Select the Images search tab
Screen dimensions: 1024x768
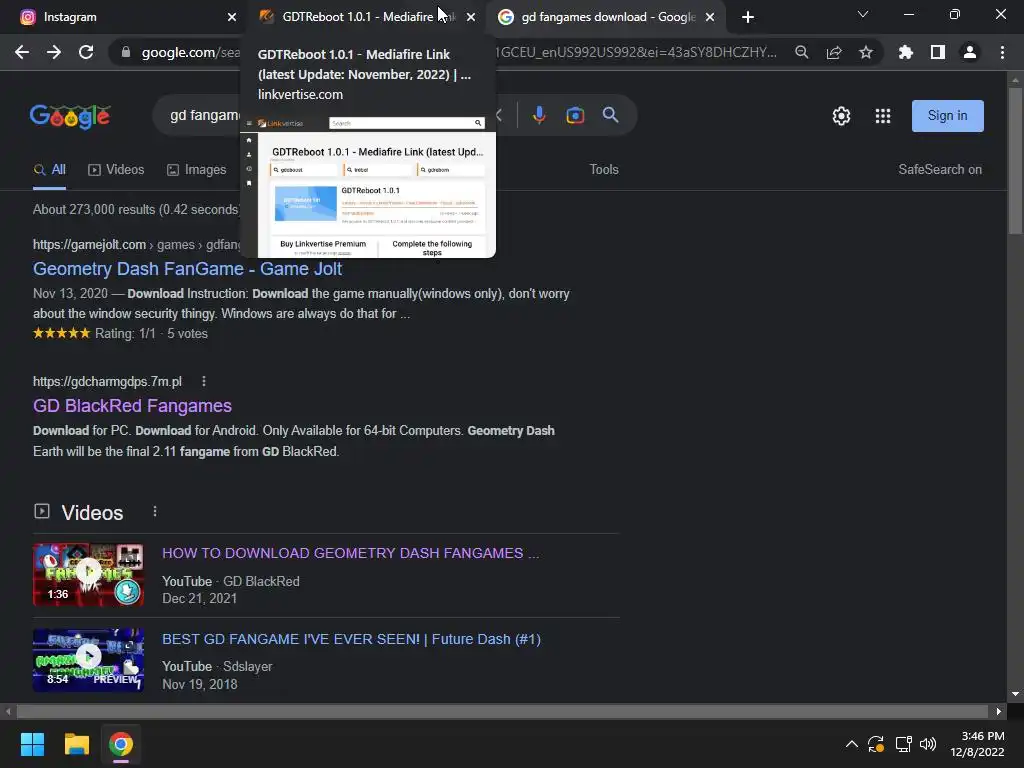197,170
